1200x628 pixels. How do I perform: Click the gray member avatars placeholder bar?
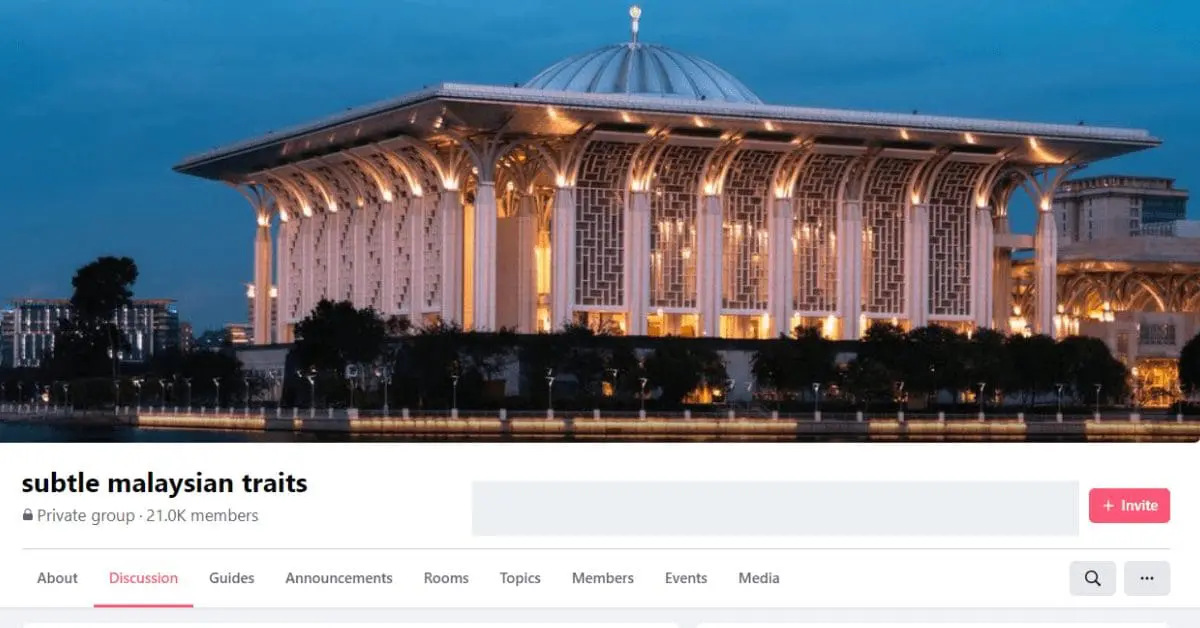coord(775,508)
